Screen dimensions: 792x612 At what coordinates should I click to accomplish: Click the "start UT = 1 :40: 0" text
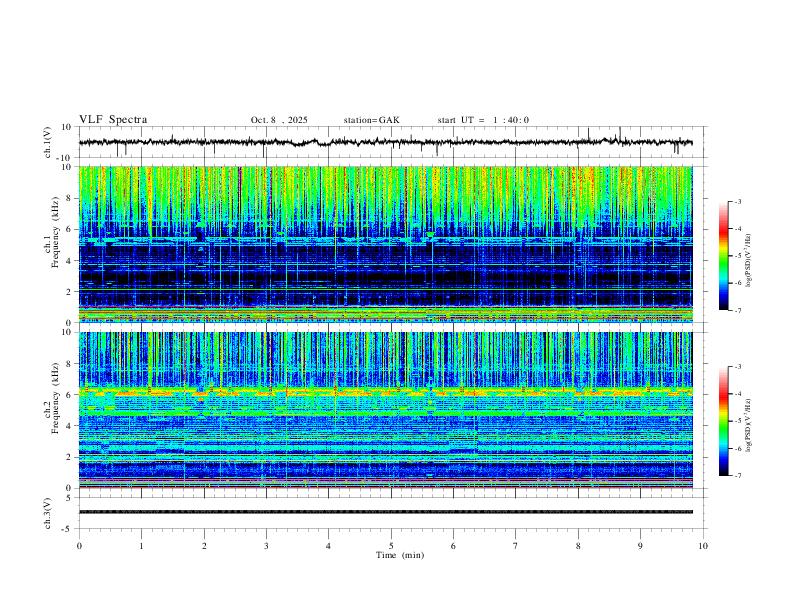click(483, 120)
